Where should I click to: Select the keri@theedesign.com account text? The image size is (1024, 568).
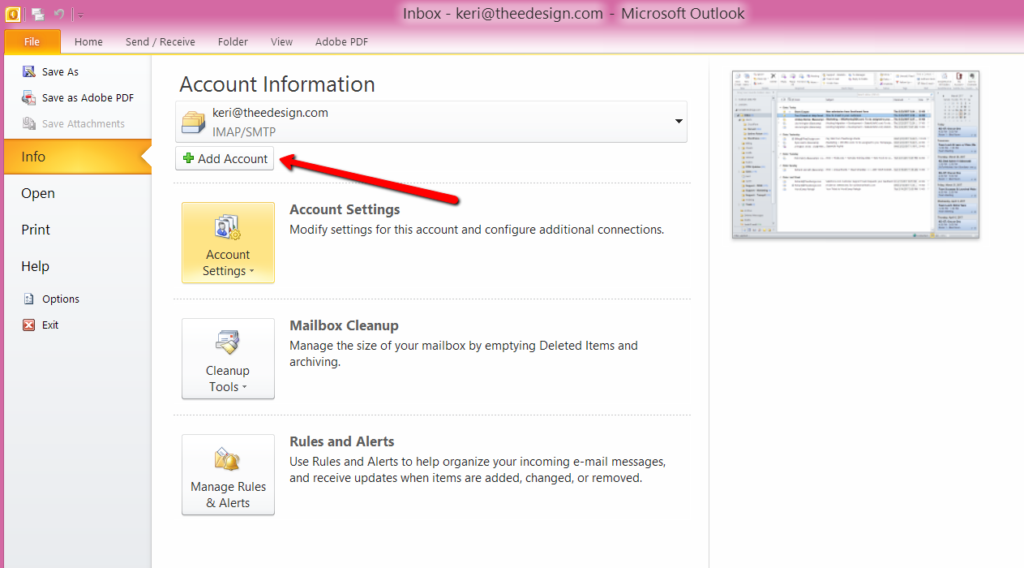(x=270, y=113)
